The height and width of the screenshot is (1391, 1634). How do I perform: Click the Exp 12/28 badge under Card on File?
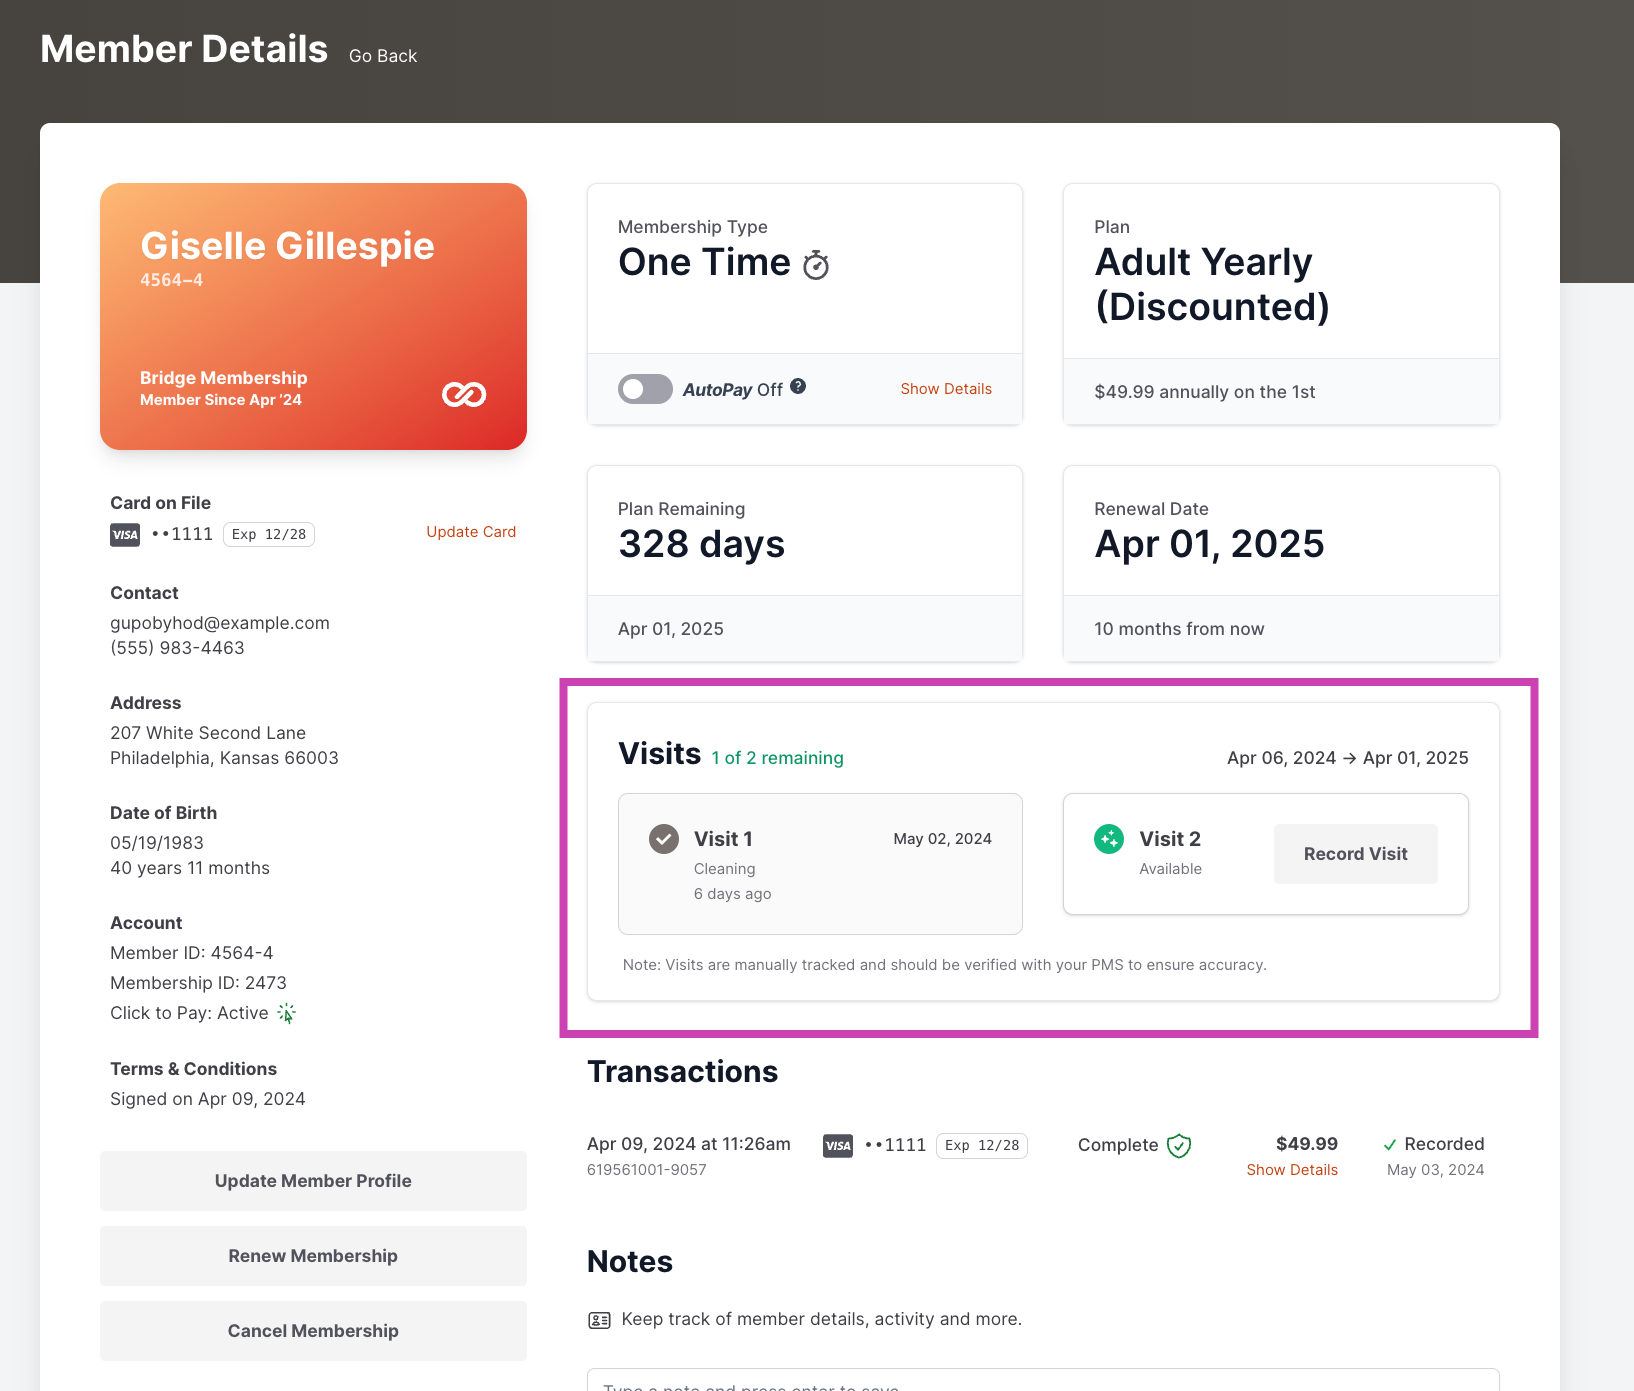(x=269, y=534)
